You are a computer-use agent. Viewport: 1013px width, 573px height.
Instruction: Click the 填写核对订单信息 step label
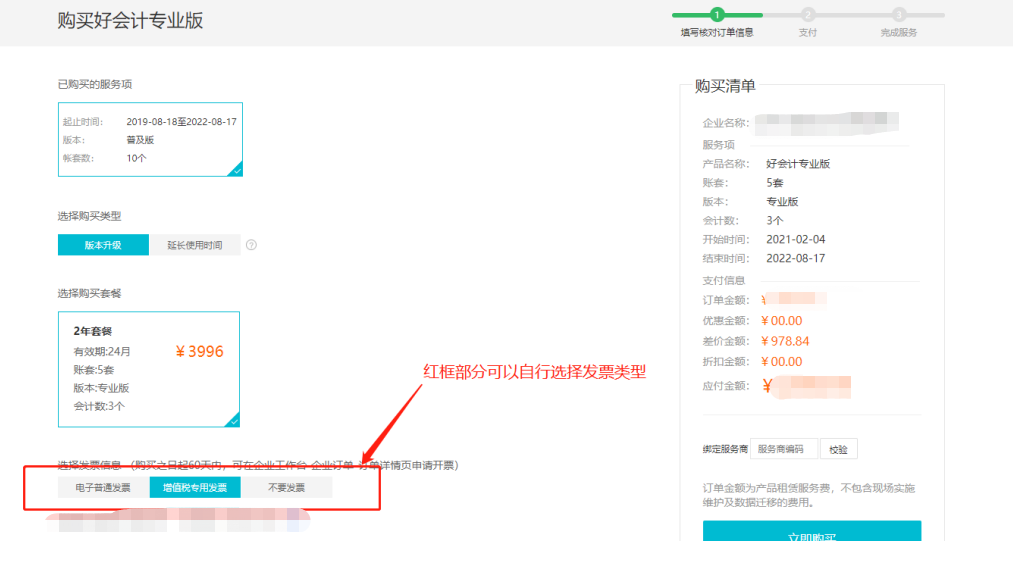coord(716,32)
